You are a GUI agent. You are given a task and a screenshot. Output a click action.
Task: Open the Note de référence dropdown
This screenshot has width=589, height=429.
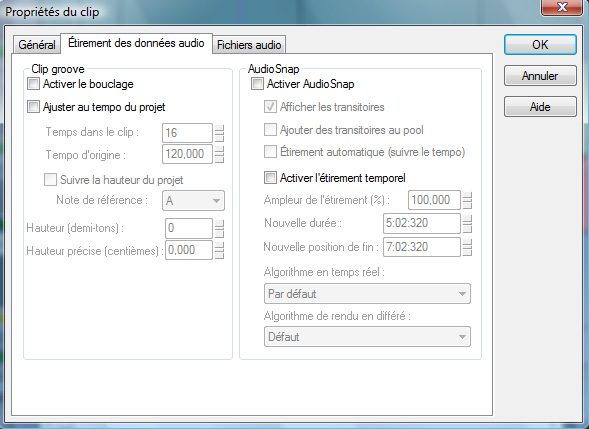point(193,201)
